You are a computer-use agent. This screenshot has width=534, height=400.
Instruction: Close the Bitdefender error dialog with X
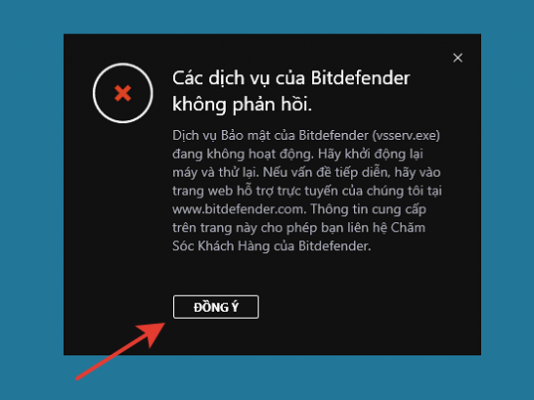click(458, 58)
